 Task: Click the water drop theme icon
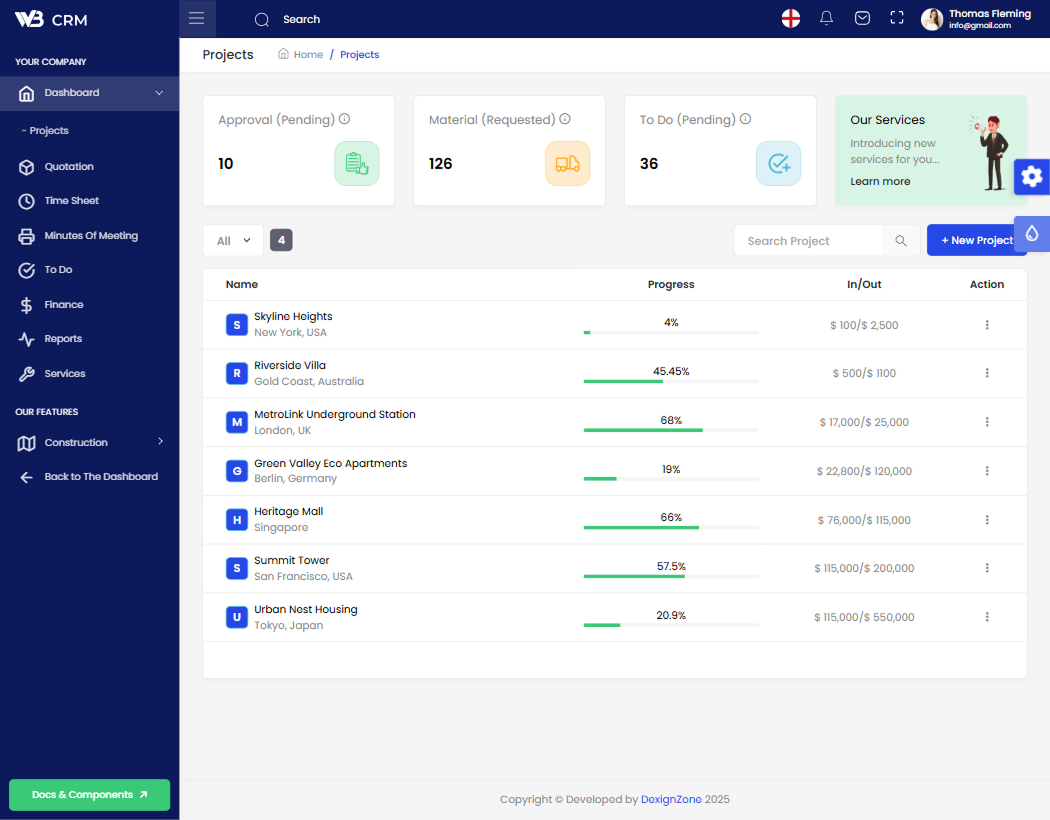tap(1032, 234)
